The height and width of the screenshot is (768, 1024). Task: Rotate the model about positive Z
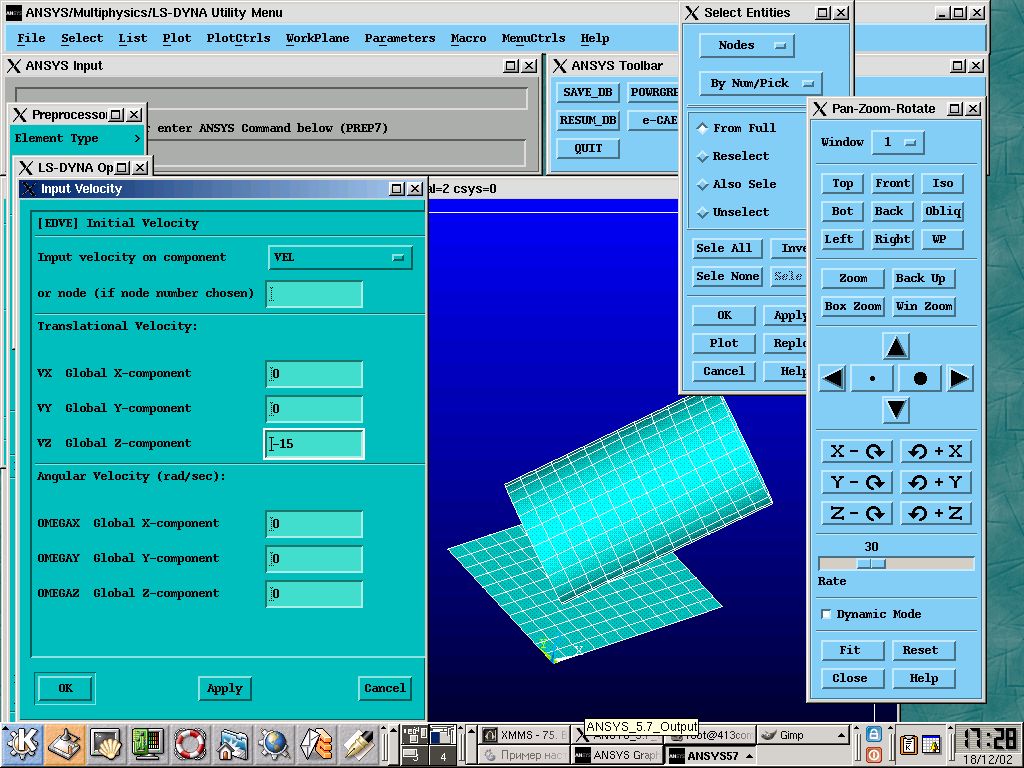coord(936,513)
